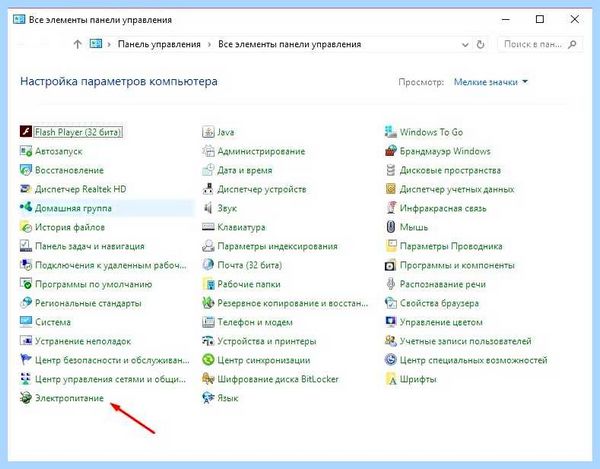
Task: Maximize the control panel window
Action: (540, 19)
